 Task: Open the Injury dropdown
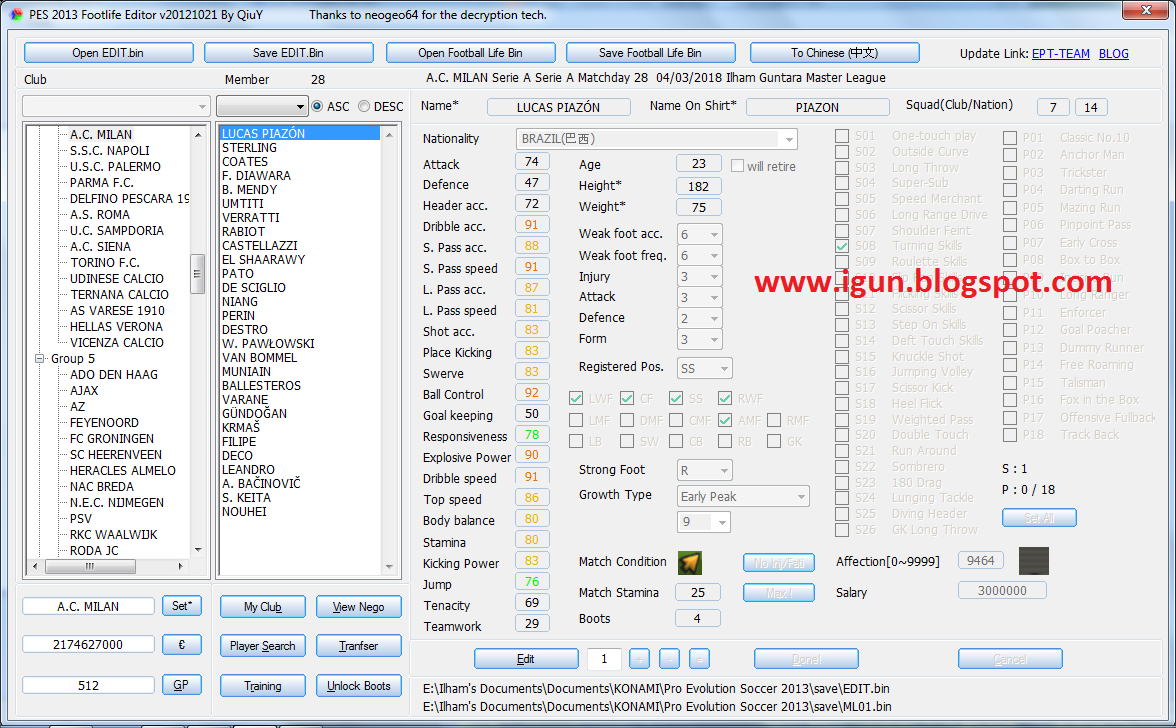coord(714,277)
